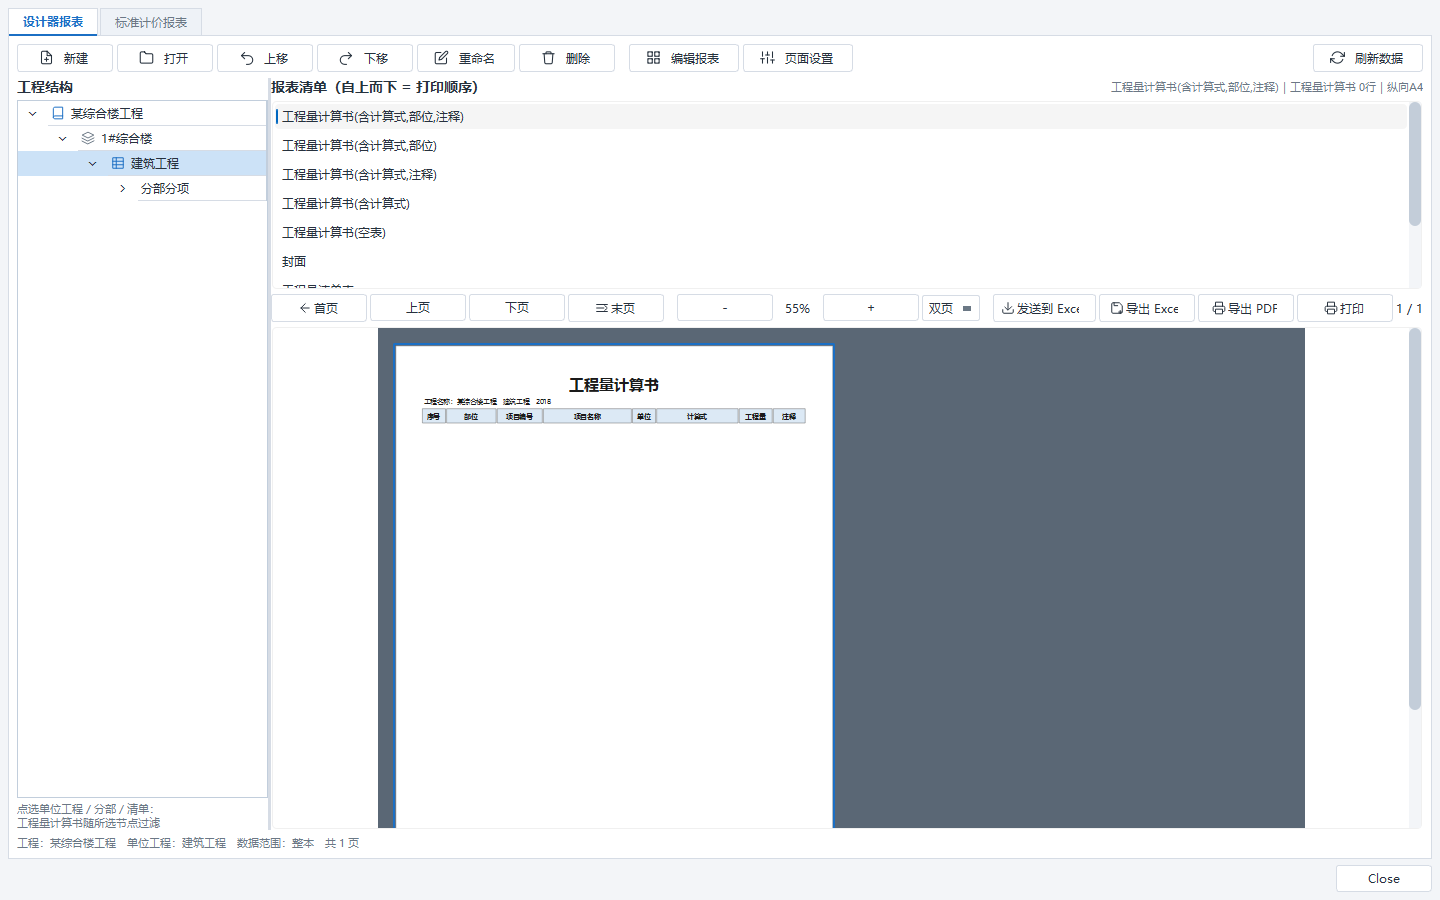Viewport: 1440px width, 900px height.
Task: Collapse 1#综合楼 tree node
Action: [x=63, y=139]
